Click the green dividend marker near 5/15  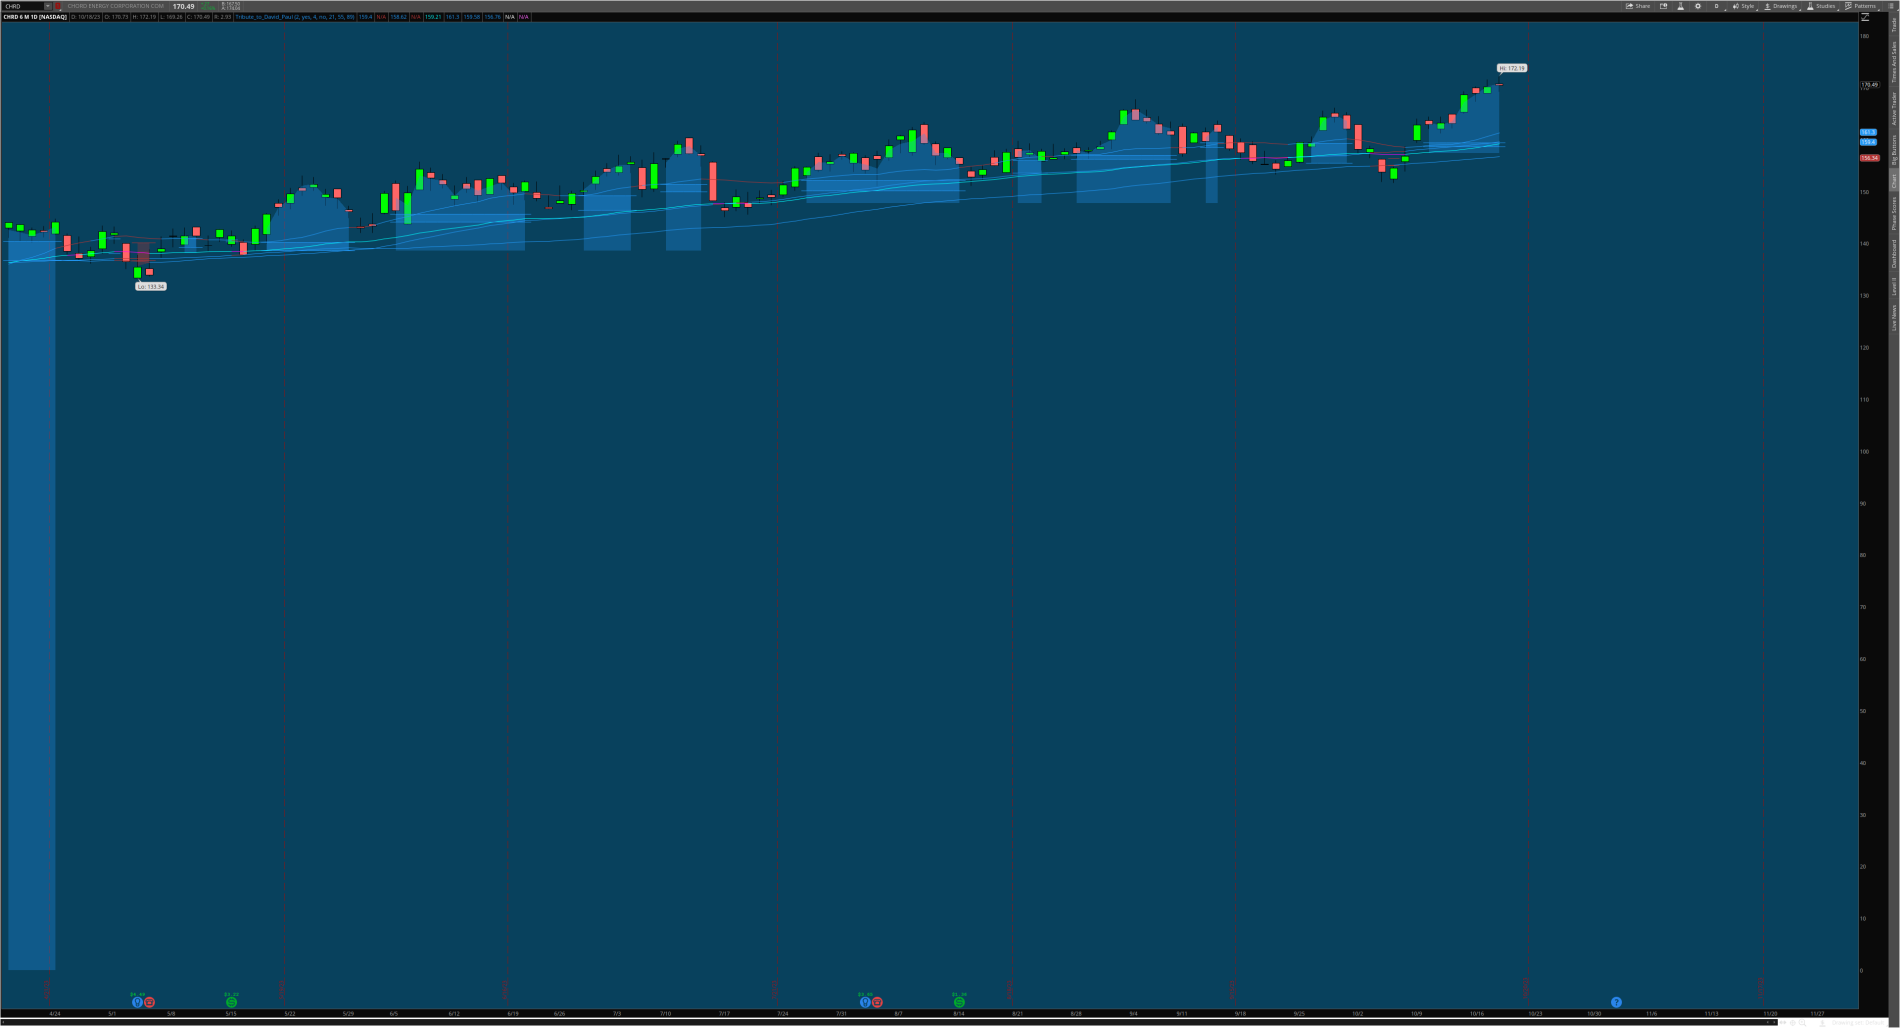pos(231,1002)
